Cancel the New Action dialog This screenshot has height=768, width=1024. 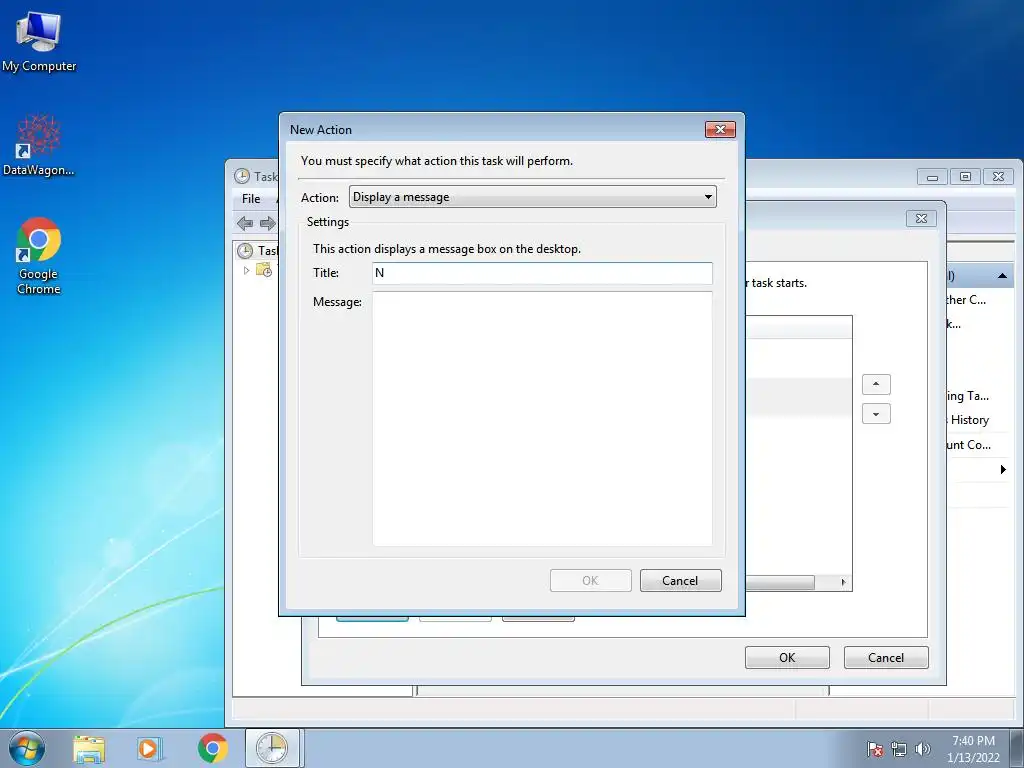coord(680,581)
